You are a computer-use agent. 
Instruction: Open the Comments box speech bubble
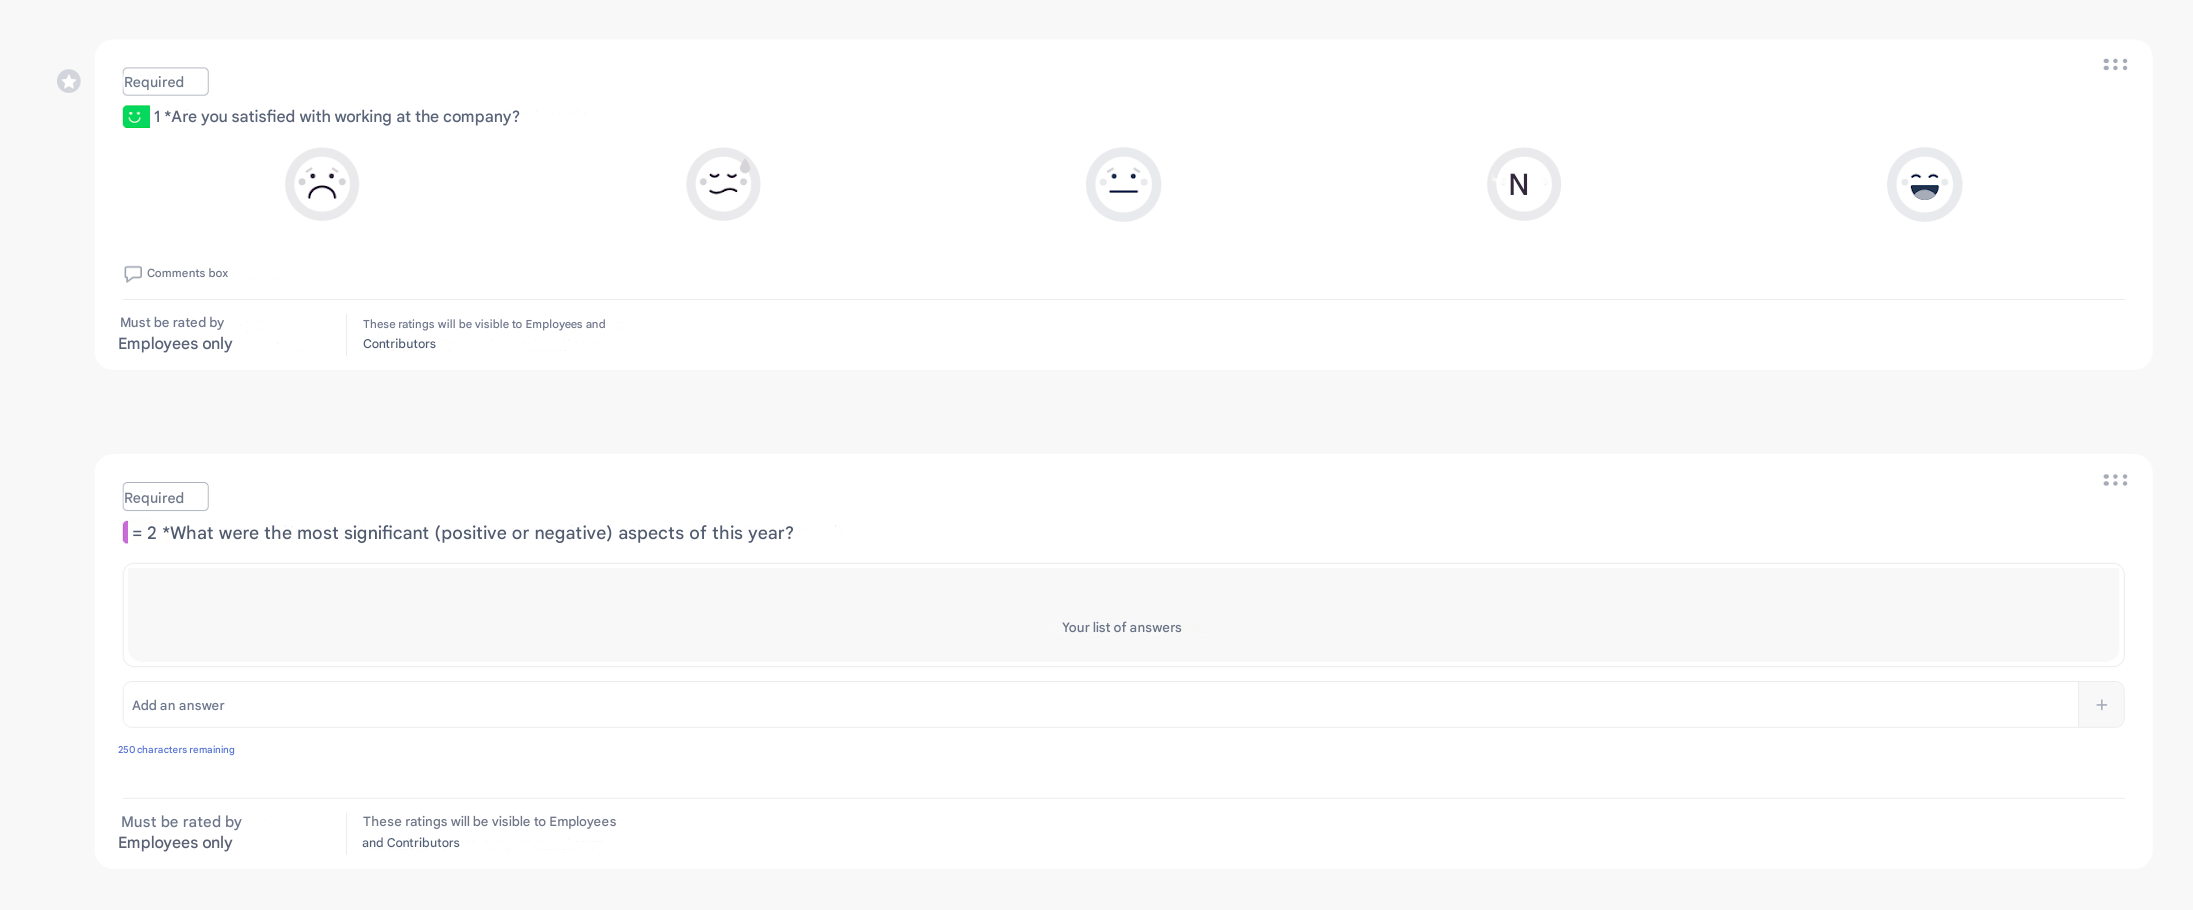point(133,274)
